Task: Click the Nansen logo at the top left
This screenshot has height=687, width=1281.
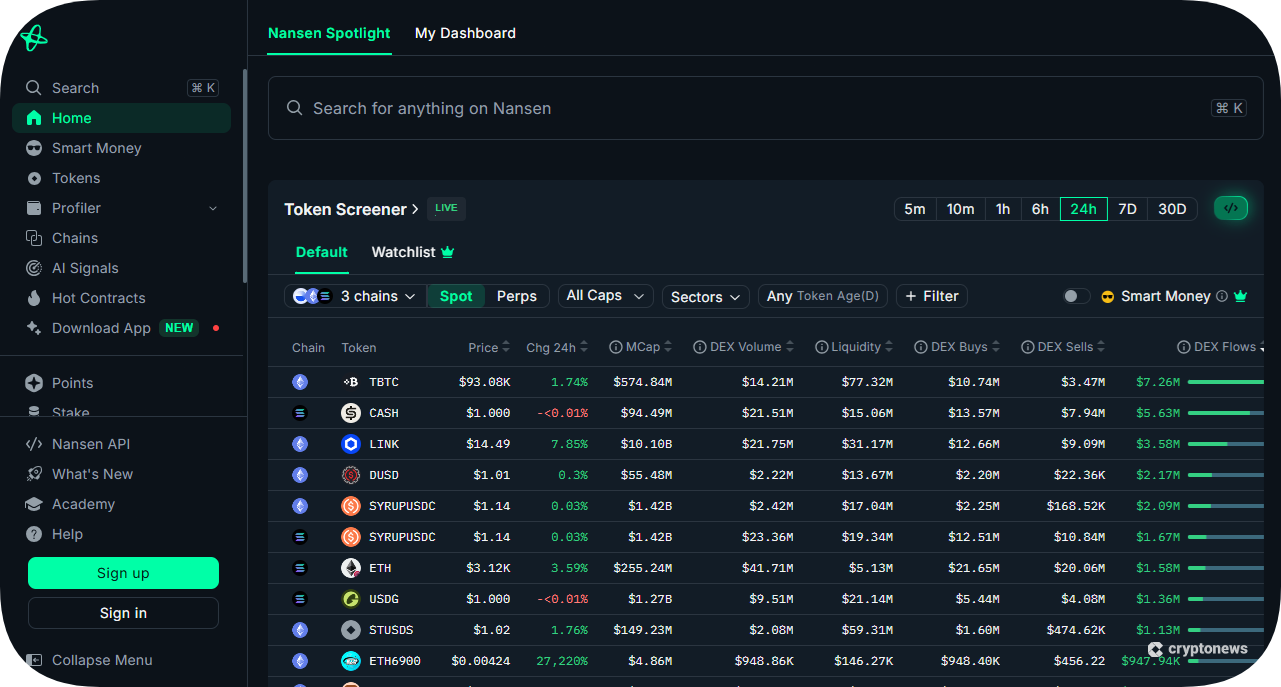Action: coord(33,38)
